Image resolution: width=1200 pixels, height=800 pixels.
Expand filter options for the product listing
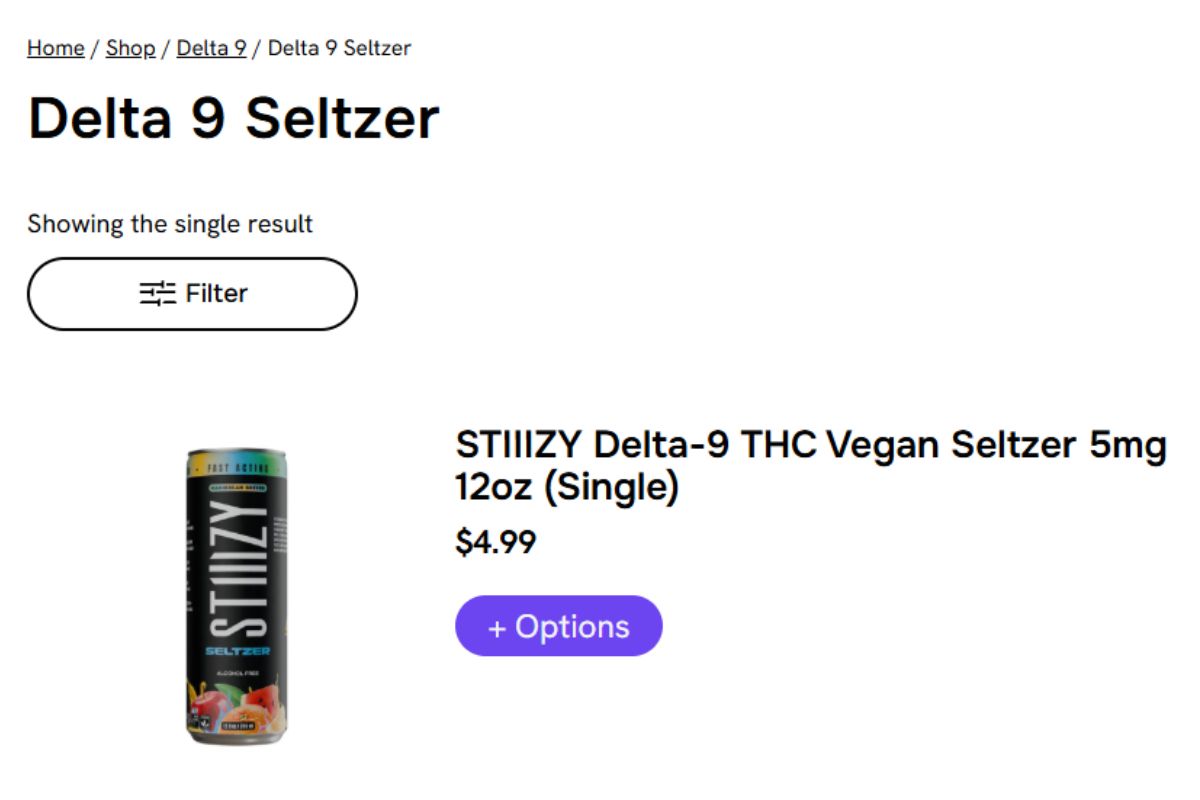(191, 293)
